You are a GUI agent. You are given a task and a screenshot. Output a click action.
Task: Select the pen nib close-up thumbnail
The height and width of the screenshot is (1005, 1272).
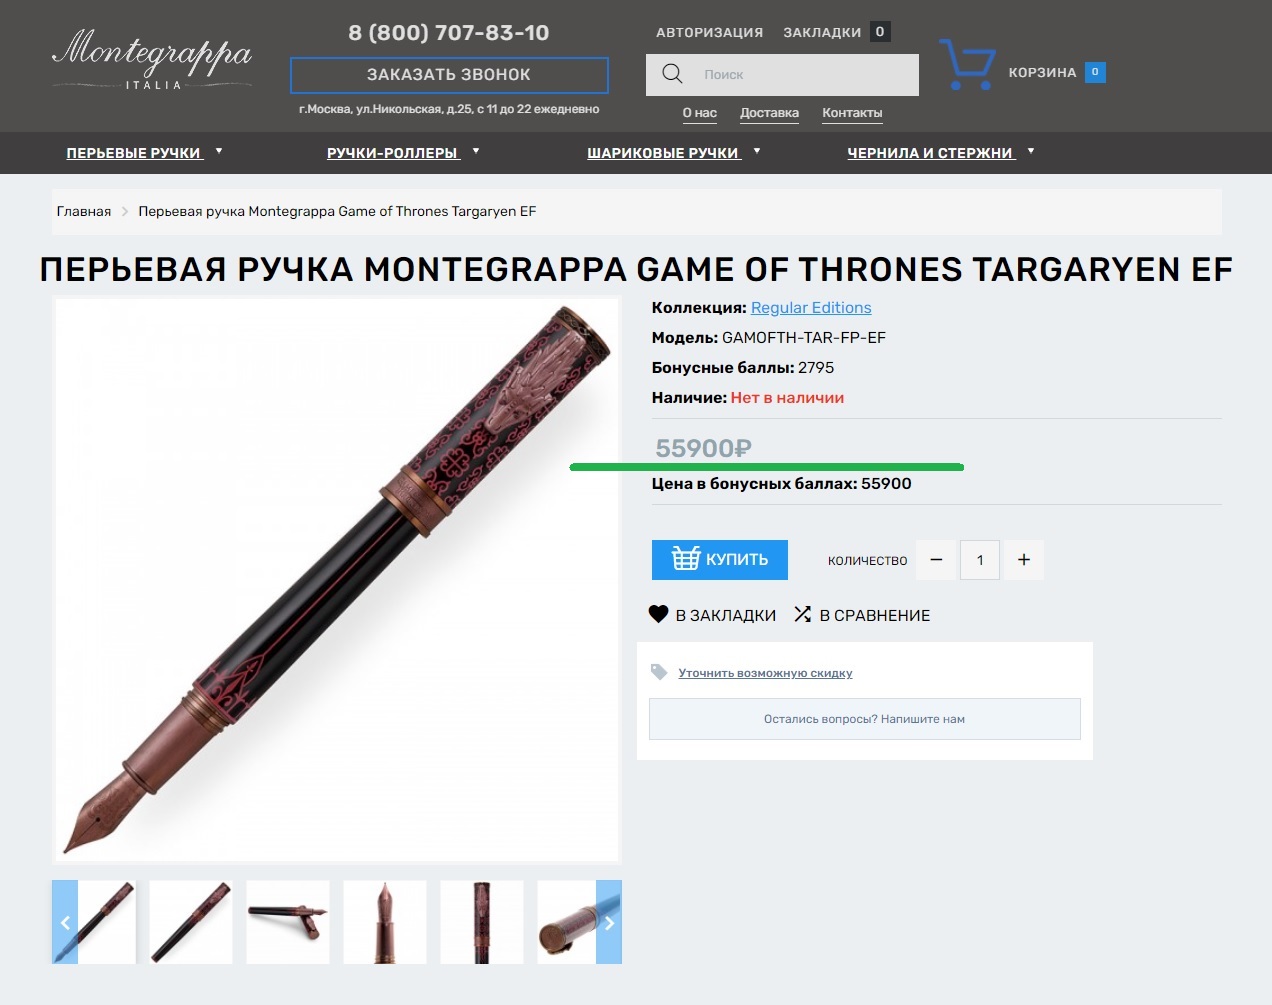click(385, 922)
